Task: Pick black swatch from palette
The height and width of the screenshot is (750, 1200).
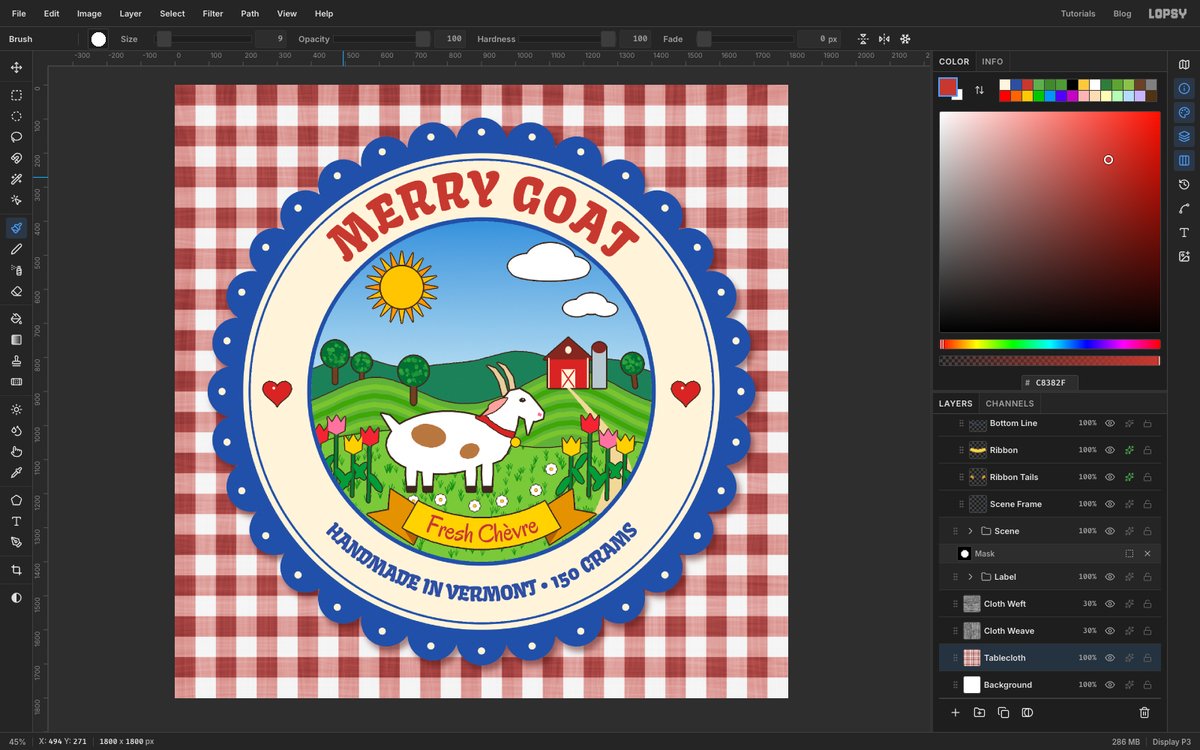Action: pyautogui.click(x=1073, y=85)
